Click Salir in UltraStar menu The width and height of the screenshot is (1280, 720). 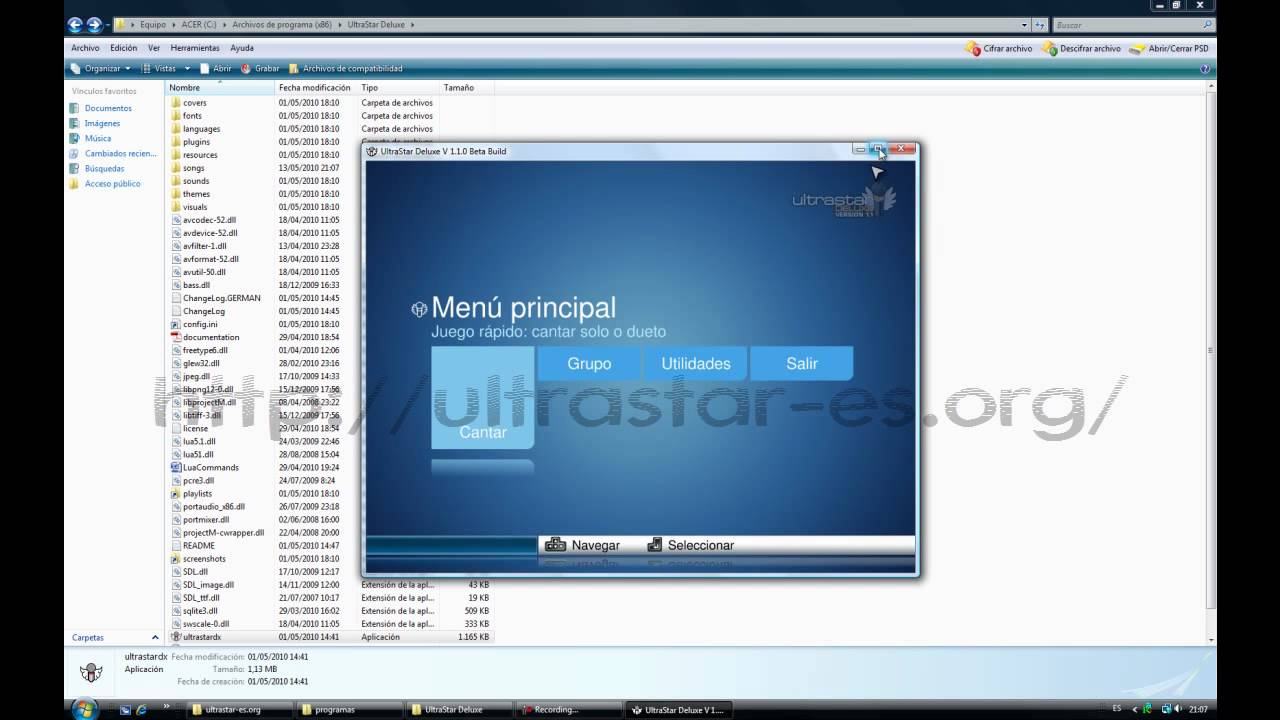(801, 363)
